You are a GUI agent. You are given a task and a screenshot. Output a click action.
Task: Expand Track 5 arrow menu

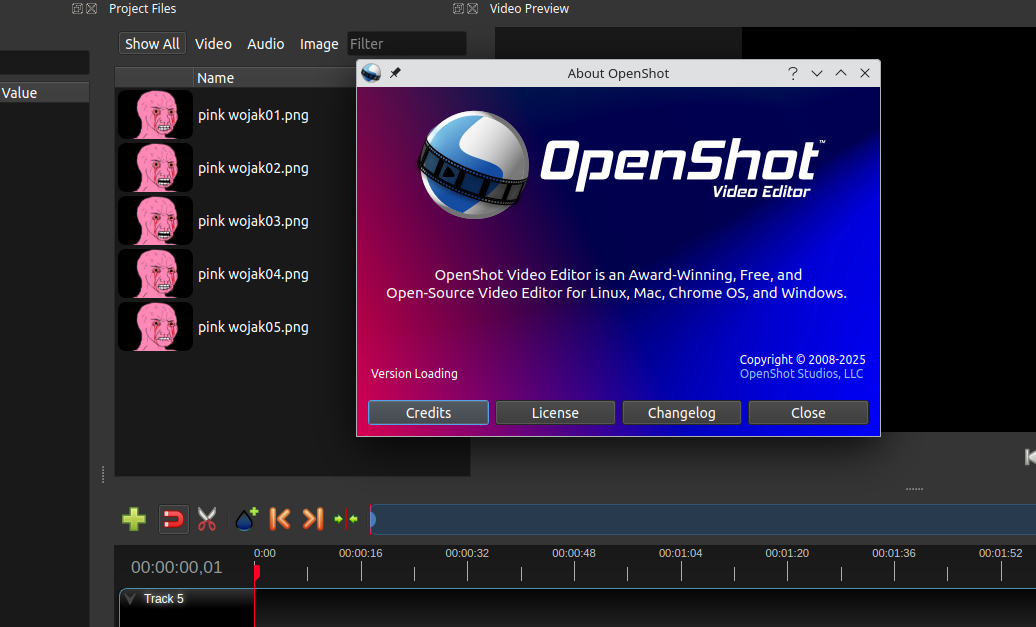coord(130,599)
